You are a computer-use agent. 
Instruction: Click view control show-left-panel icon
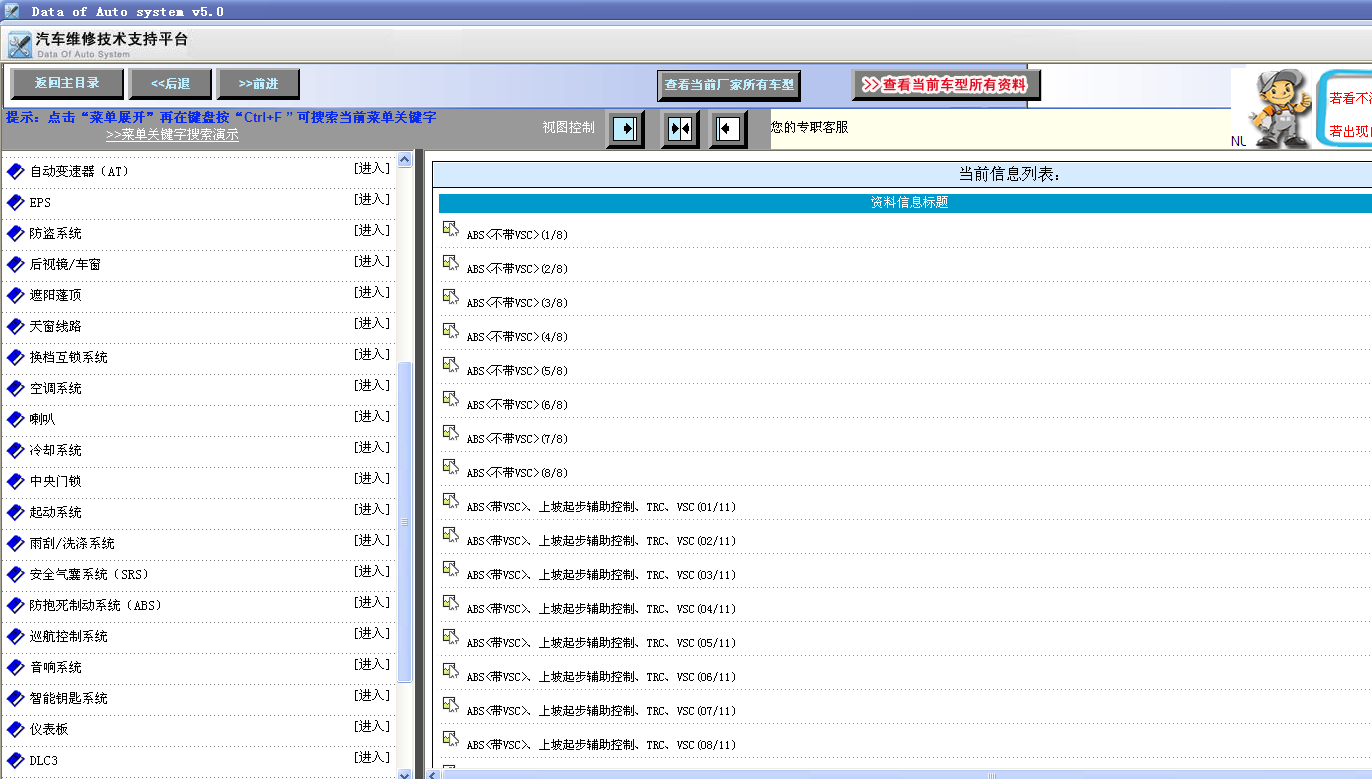[728, 129]
